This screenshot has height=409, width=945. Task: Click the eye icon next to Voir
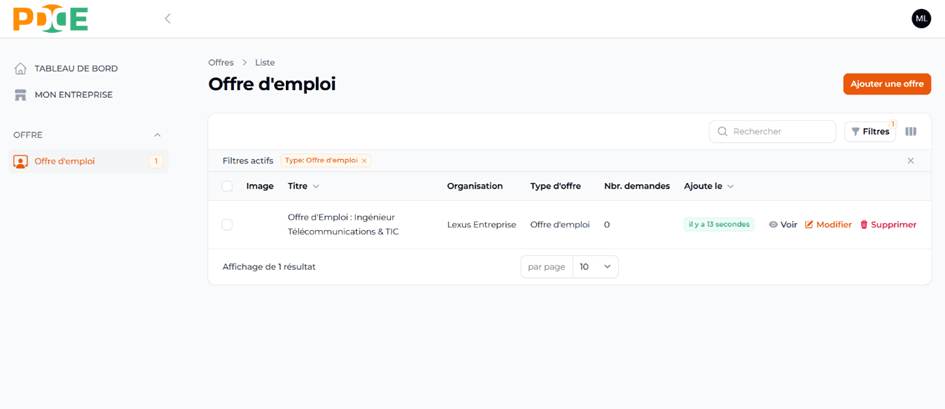pos(773,225)
